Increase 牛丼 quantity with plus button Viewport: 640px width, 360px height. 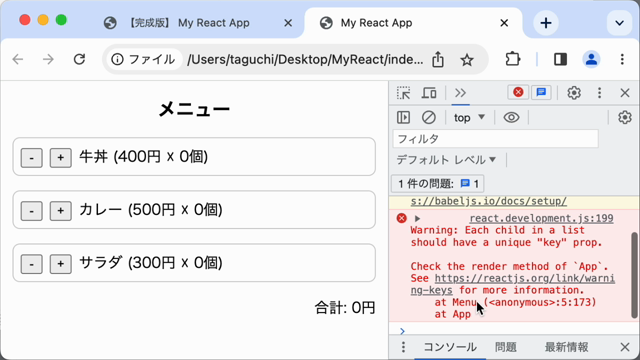point(60,158)
